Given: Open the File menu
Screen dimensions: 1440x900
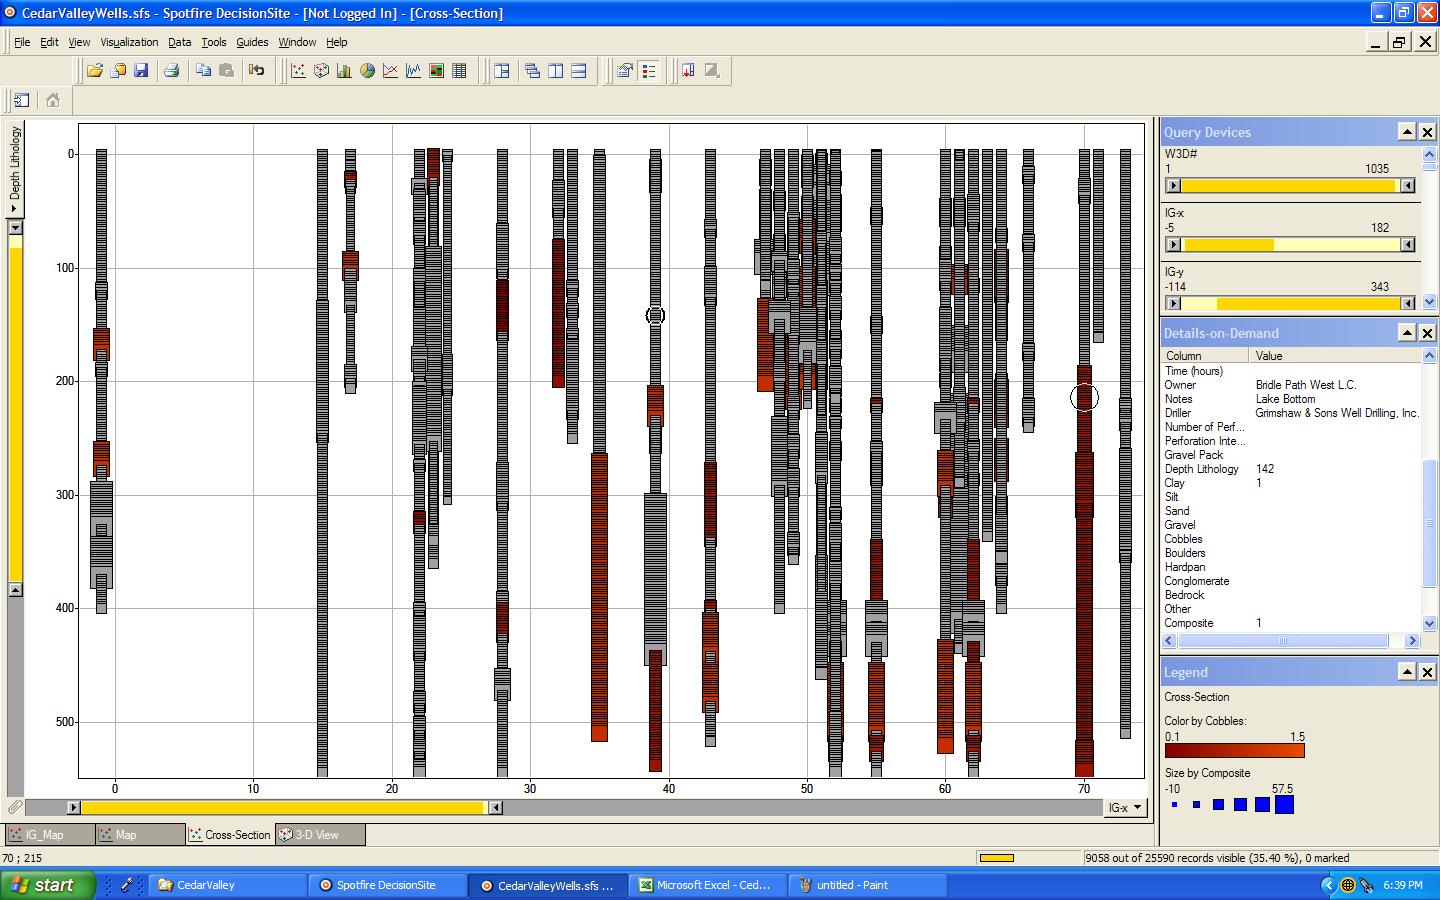Looking at the screenshot, I should (22, 42).
